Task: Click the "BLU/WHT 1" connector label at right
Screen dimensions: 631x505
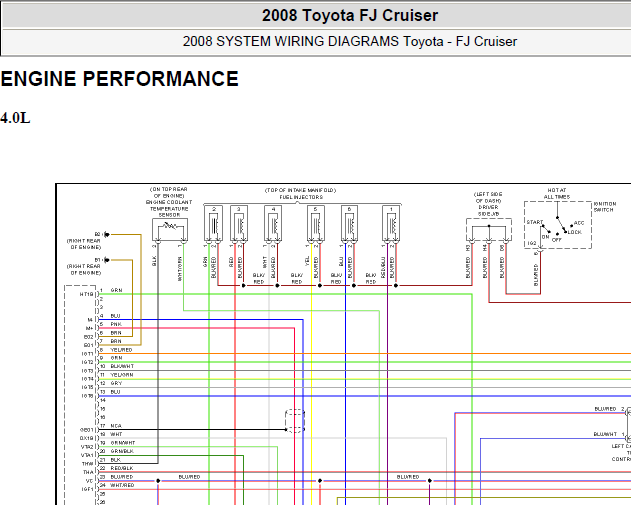Action: (x=609, y=435)
